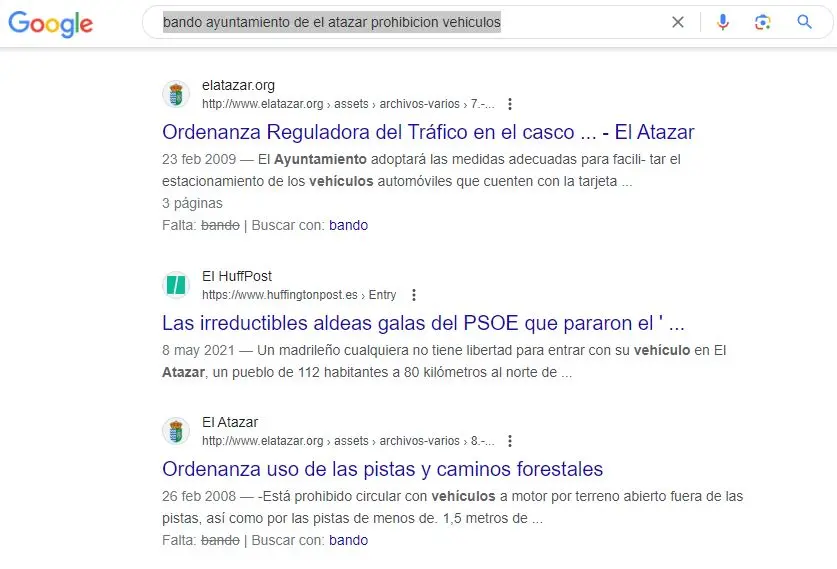Search with 'bando' under forest tracks result
The width and height of the screenshot is (837, 569).
pos(348,540)
